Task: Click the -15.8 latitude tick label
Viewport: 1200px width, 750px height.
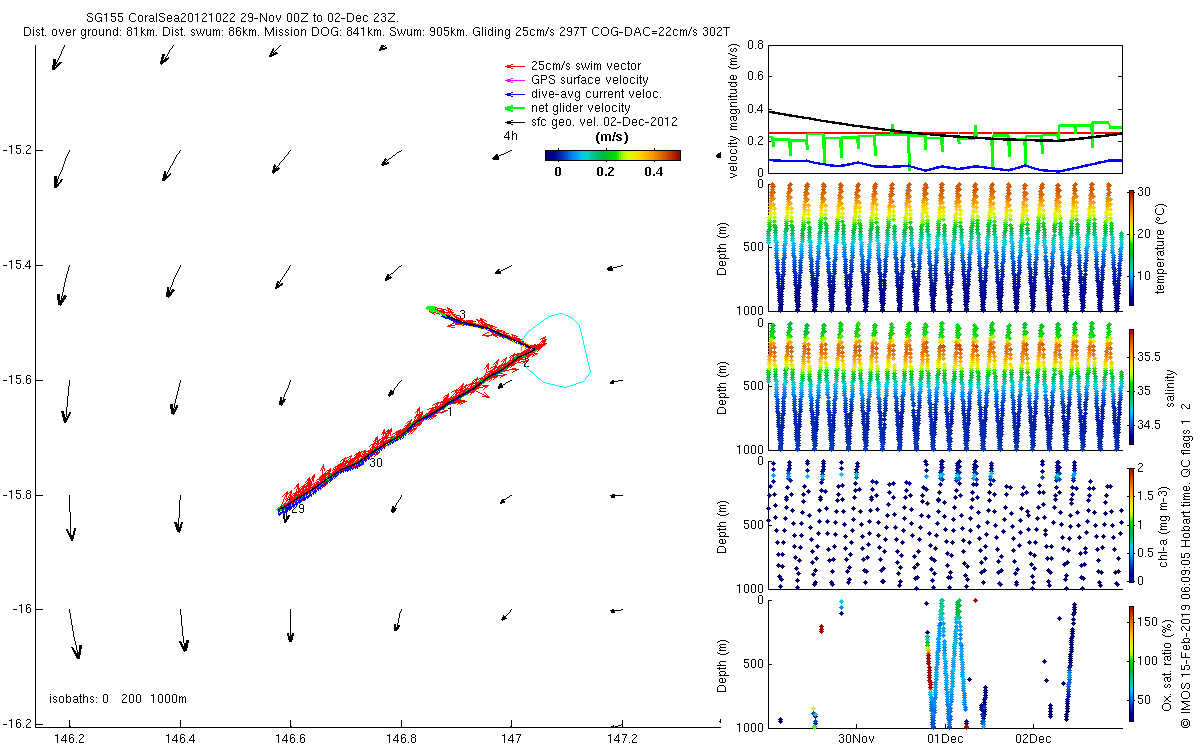Action: [x=18, y=495]
